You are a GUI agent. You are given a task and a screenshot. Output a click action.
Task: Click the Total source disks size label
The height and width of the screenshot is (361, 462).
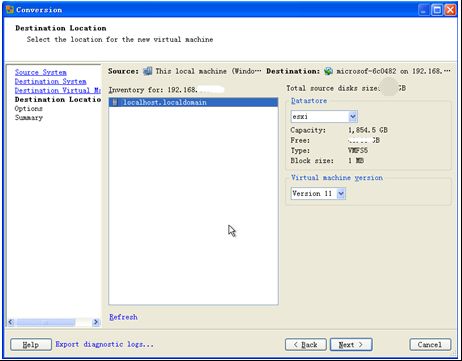click(x=333, y=88)
